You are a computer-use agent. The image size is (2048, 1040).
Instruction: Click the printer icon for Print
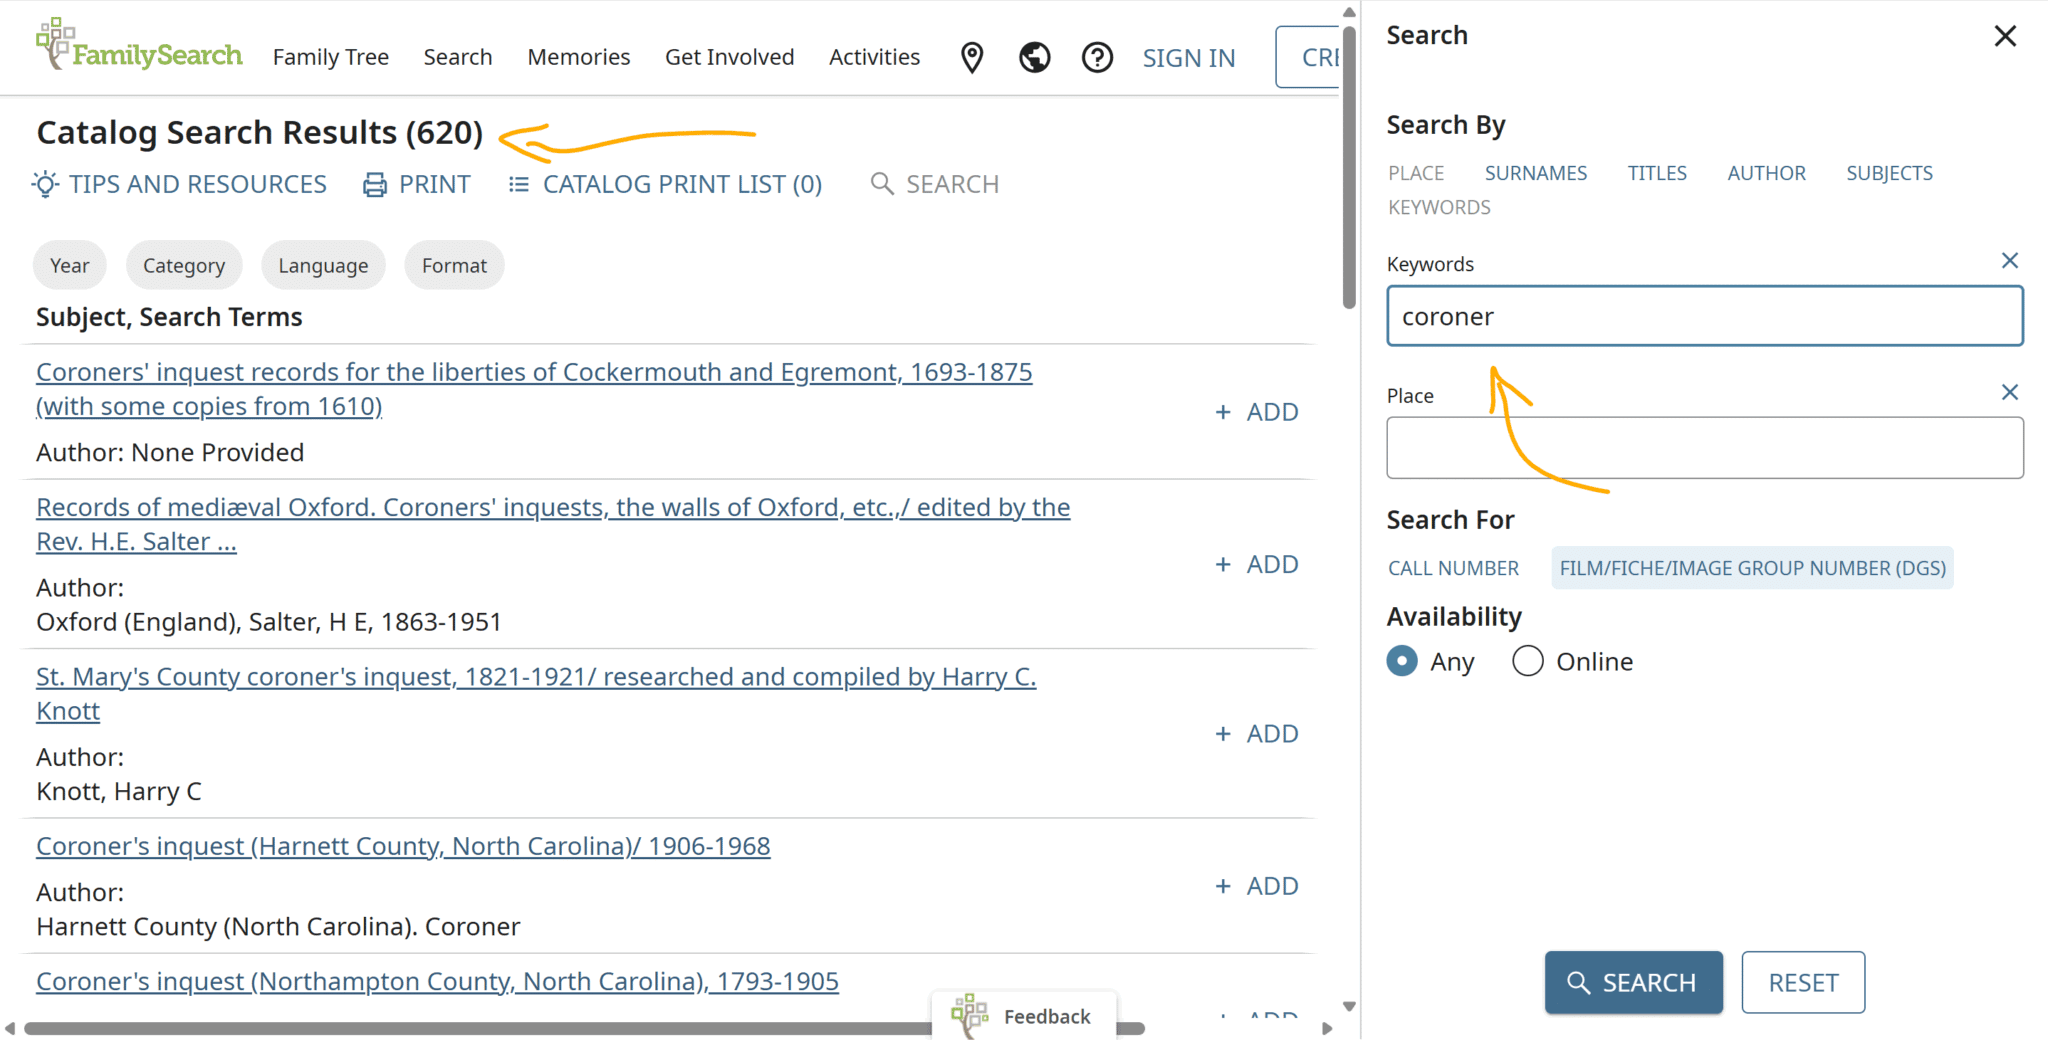tap(375, 185)
